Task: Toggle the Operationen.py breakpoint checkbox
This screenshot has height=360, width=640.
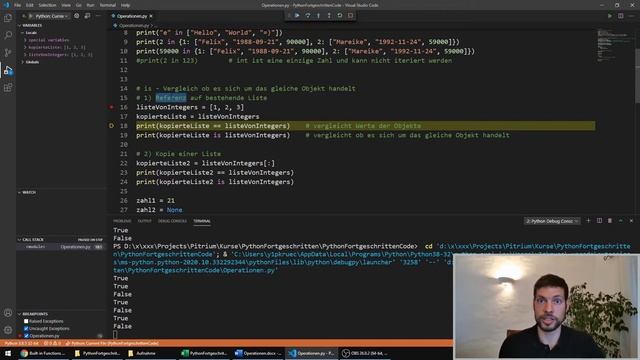Action: point(26,336)
